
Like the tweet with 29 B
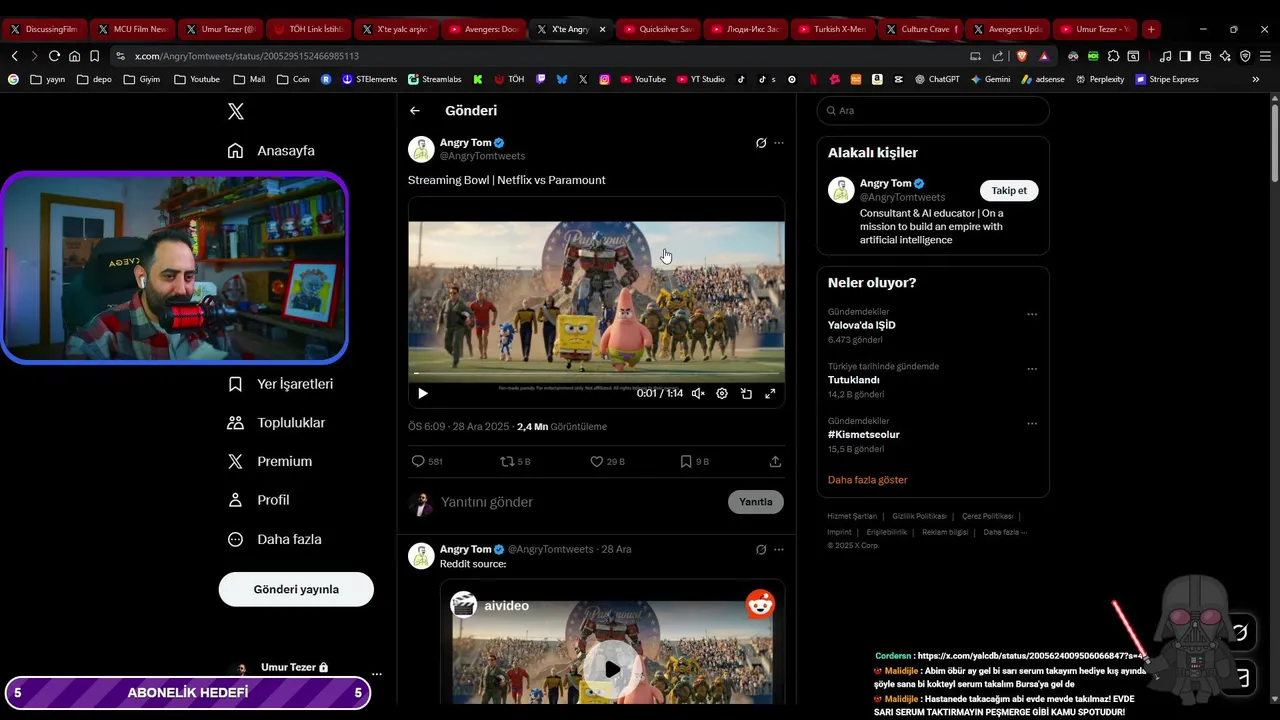pyautogui.click(x=607, y=461)
